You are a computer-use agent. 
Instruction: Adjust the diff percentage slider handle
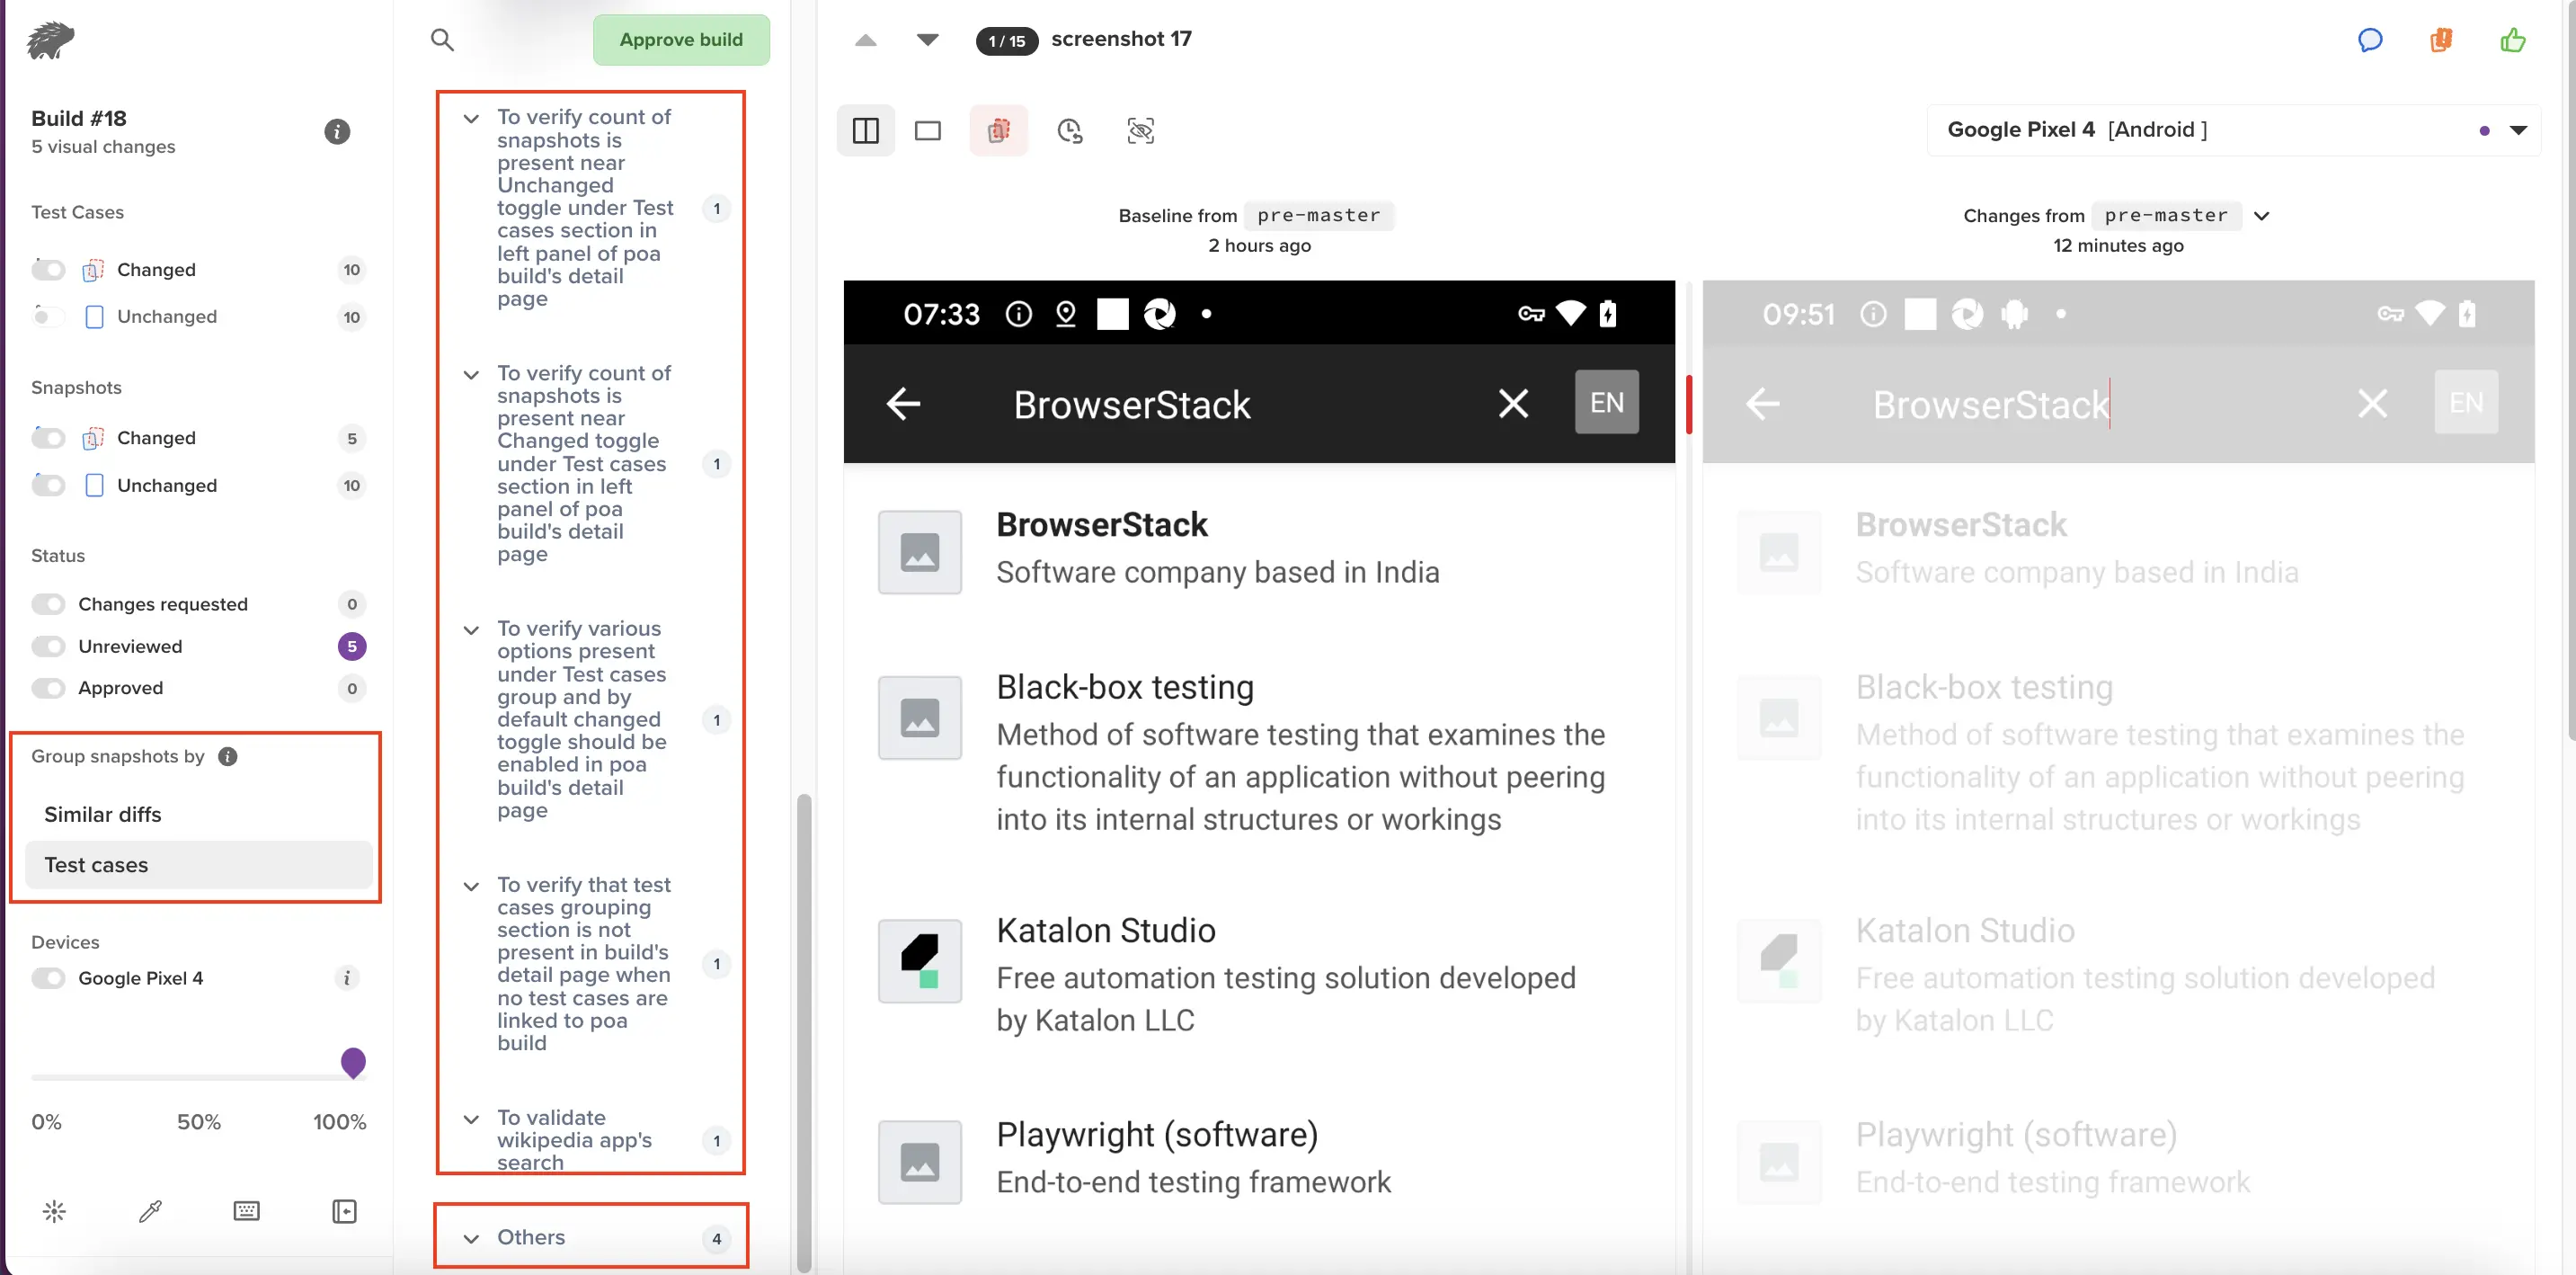click(x=353, y=1062)
